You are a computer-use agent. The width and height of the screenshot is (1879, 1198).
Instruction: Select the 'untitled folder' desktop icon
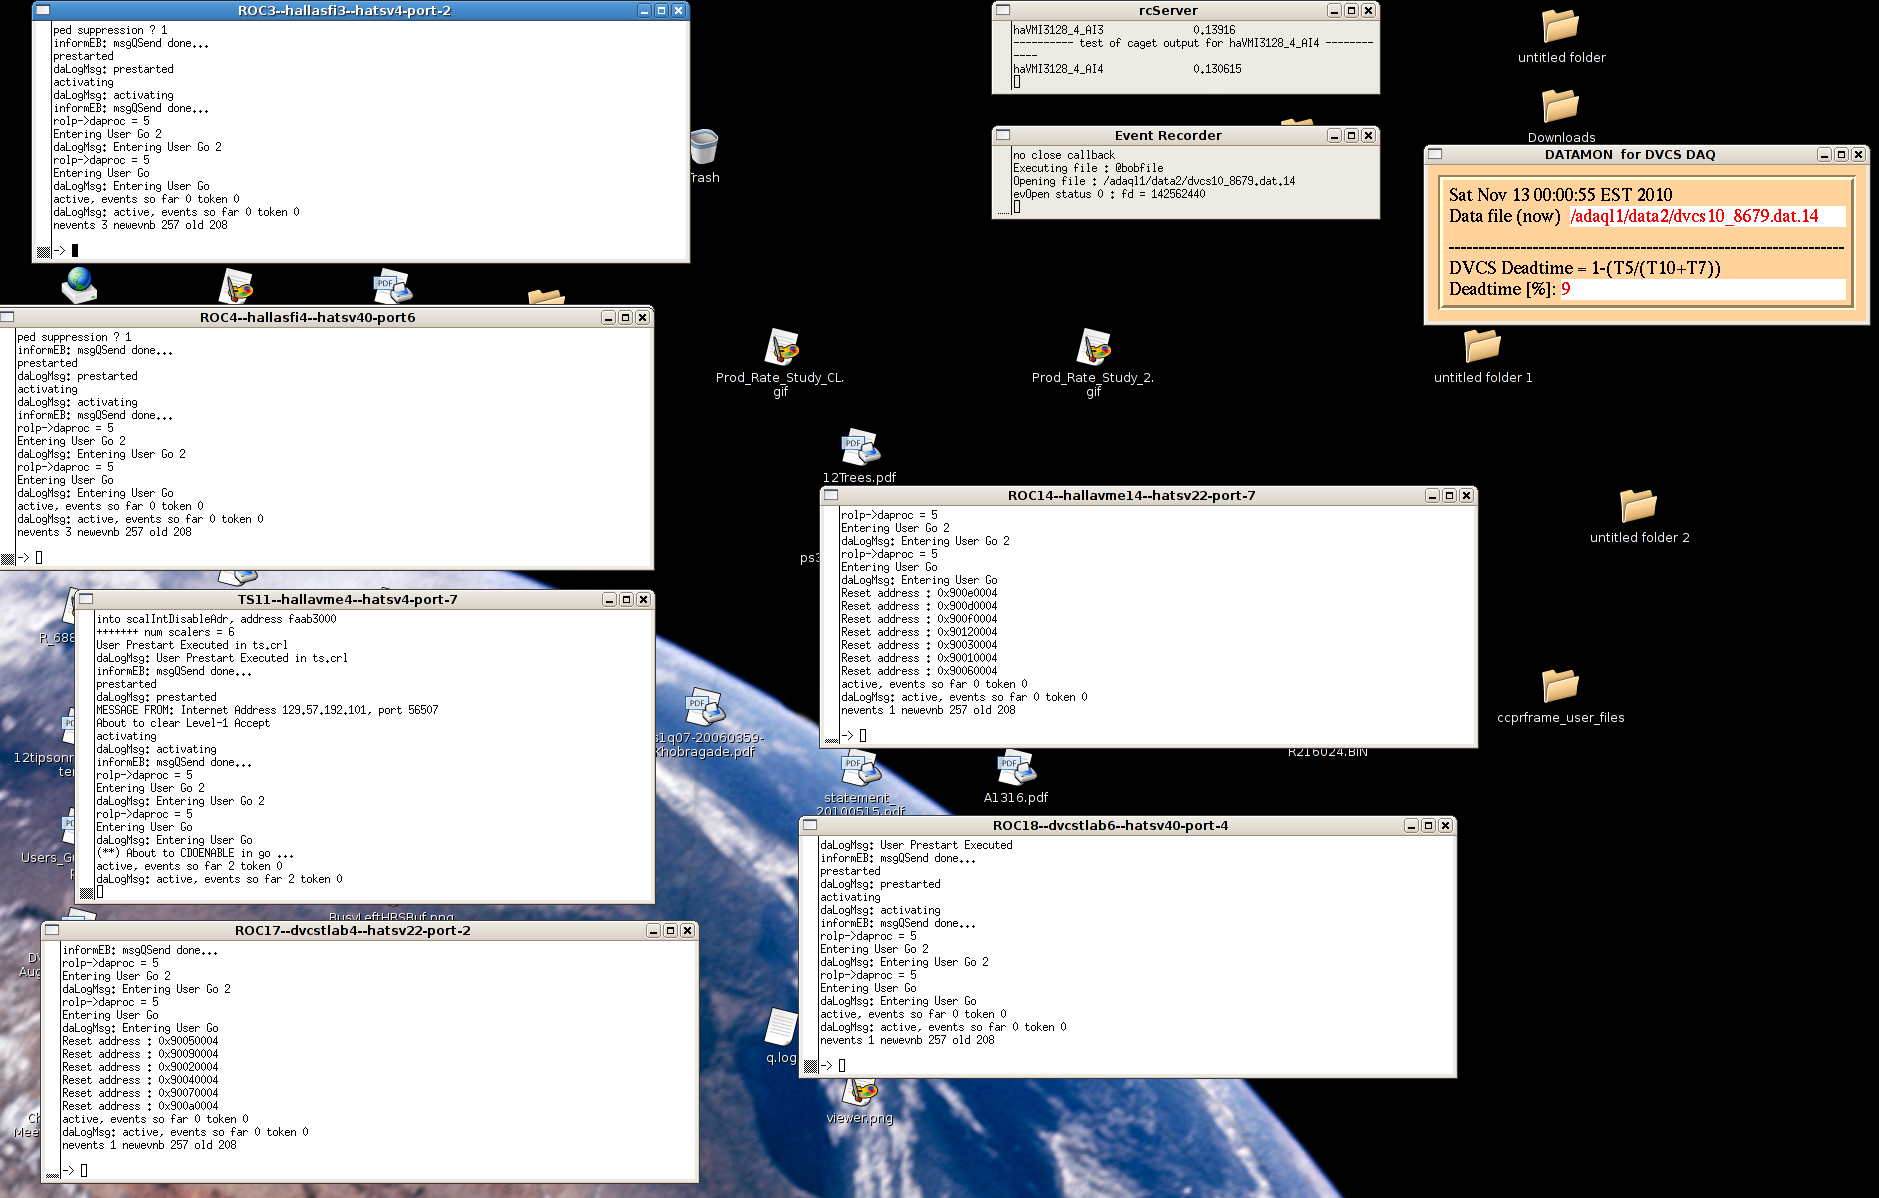click(1560, 26)
